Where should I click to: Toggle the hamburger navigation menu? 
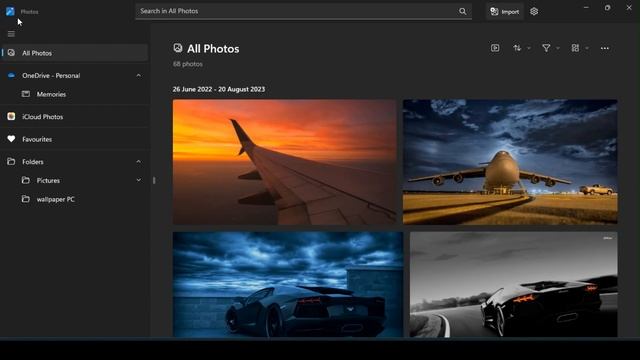coord(11,34)
